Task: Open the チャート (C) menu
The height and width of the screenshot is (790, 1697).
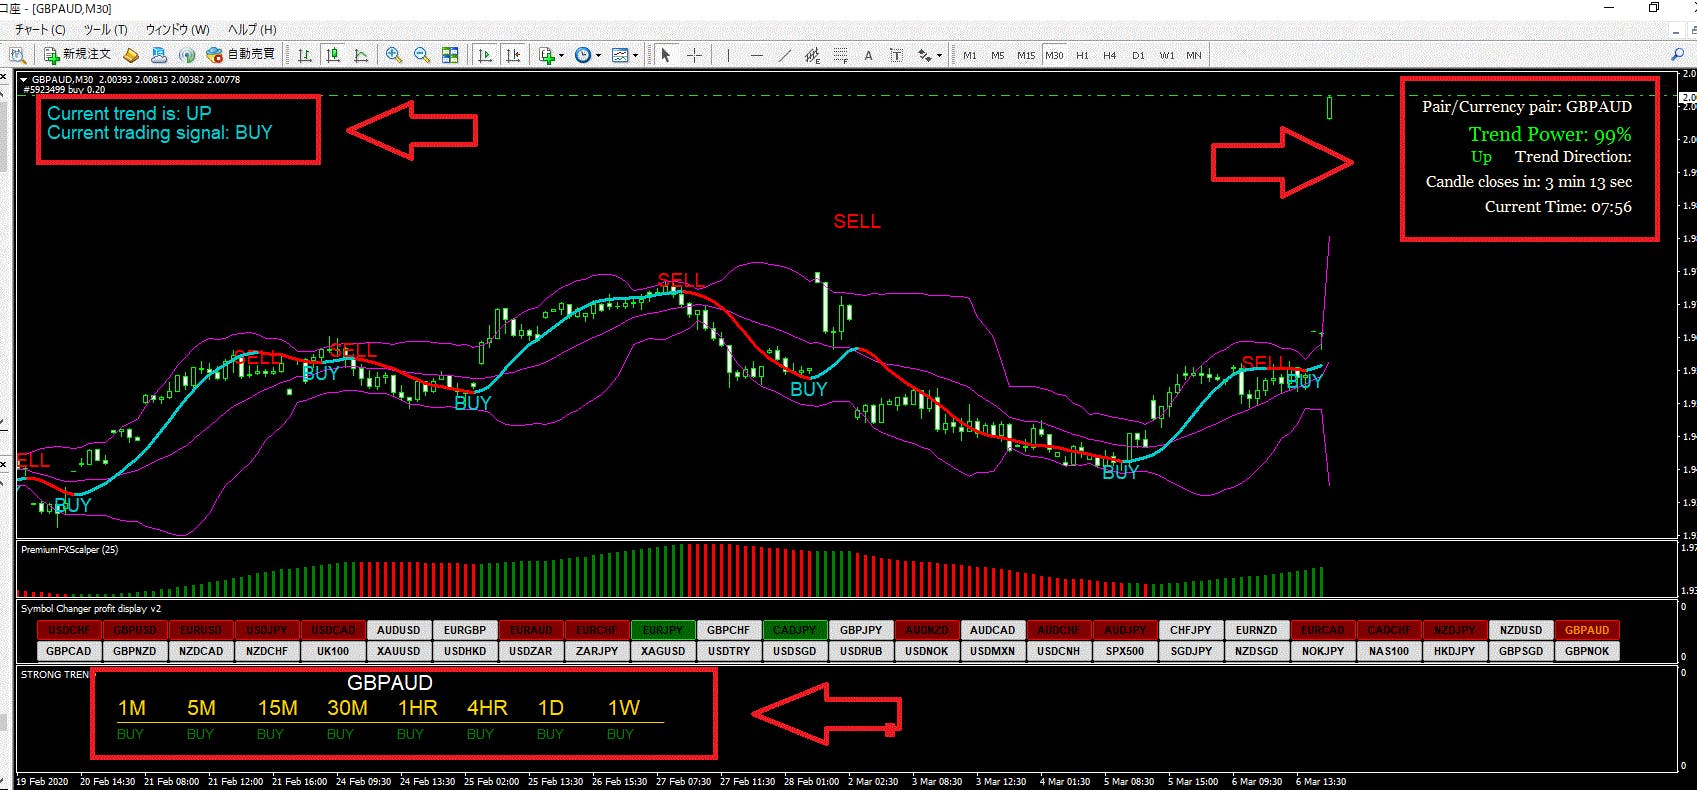Action: pyautogui.click(x=40, y=29)
